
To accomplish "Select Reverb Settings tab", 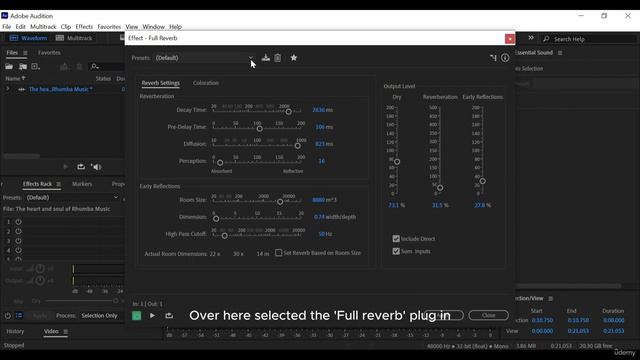I will pos(160,83).
